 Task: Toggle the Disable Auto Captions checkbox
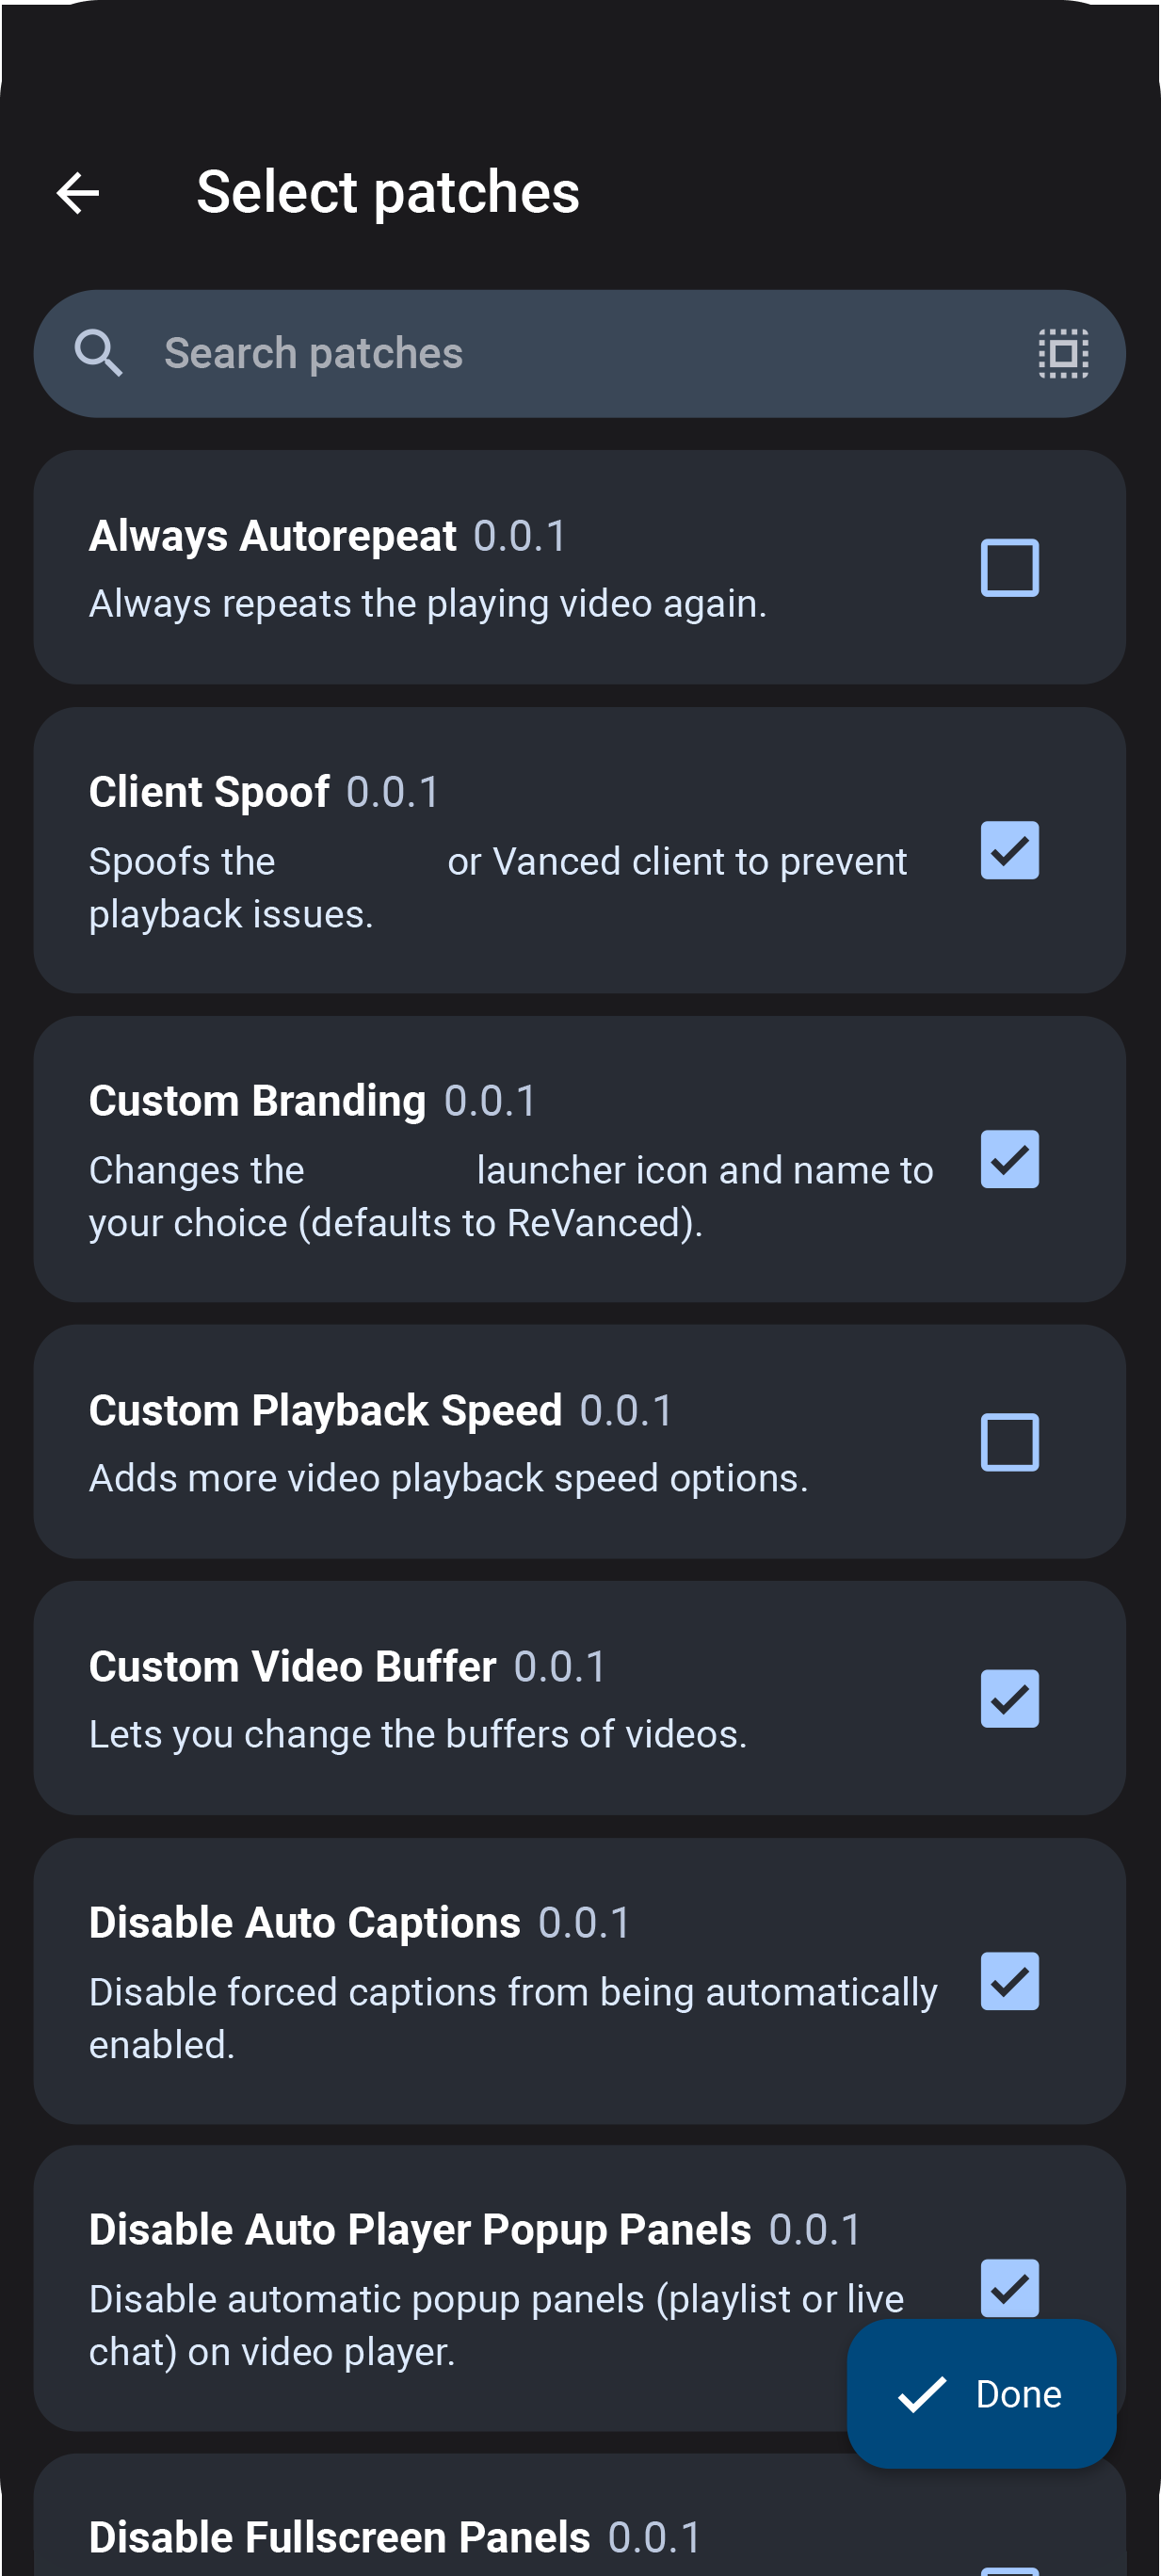(1009, 1981)
